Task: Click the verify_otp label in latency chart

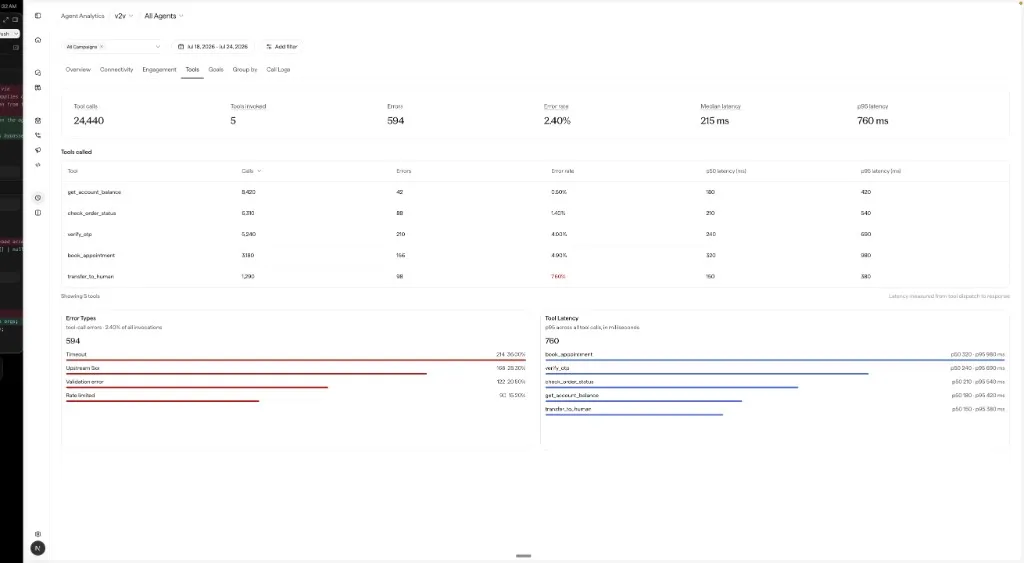Action: [x=557, y=368]
